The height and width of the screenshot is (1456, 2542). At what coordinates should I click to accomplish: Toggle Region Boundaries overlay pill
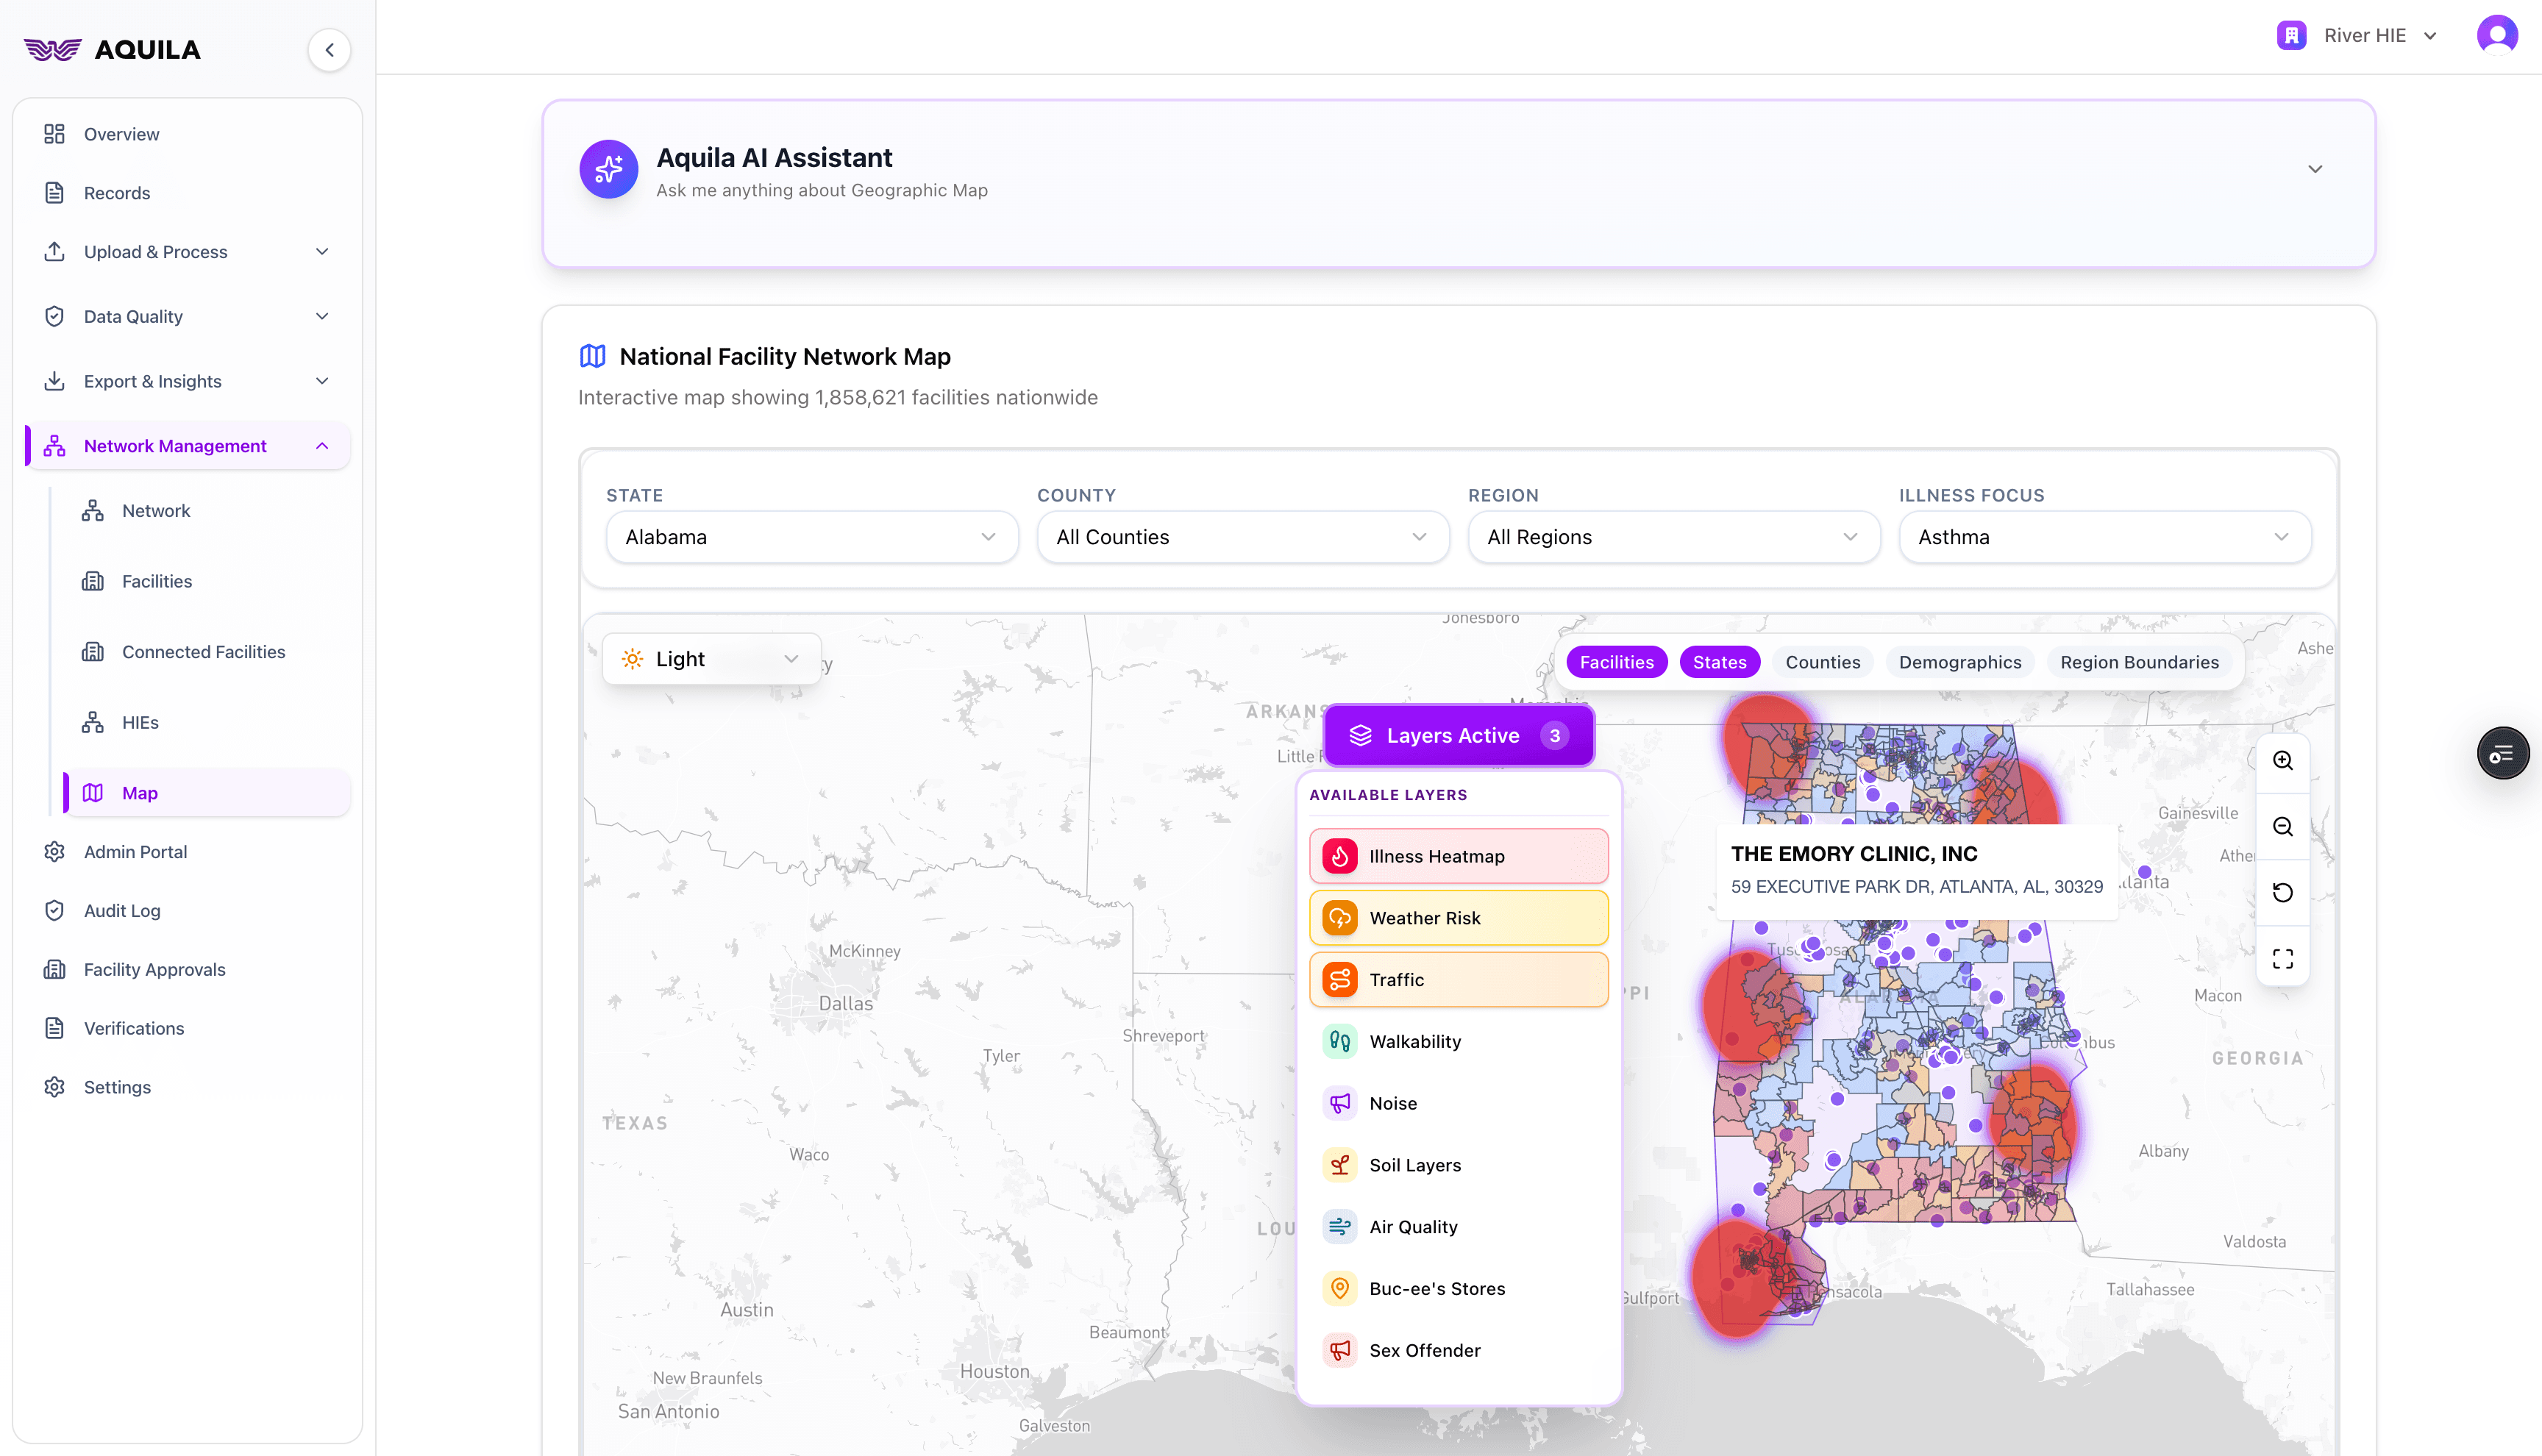pos(2138,662)
